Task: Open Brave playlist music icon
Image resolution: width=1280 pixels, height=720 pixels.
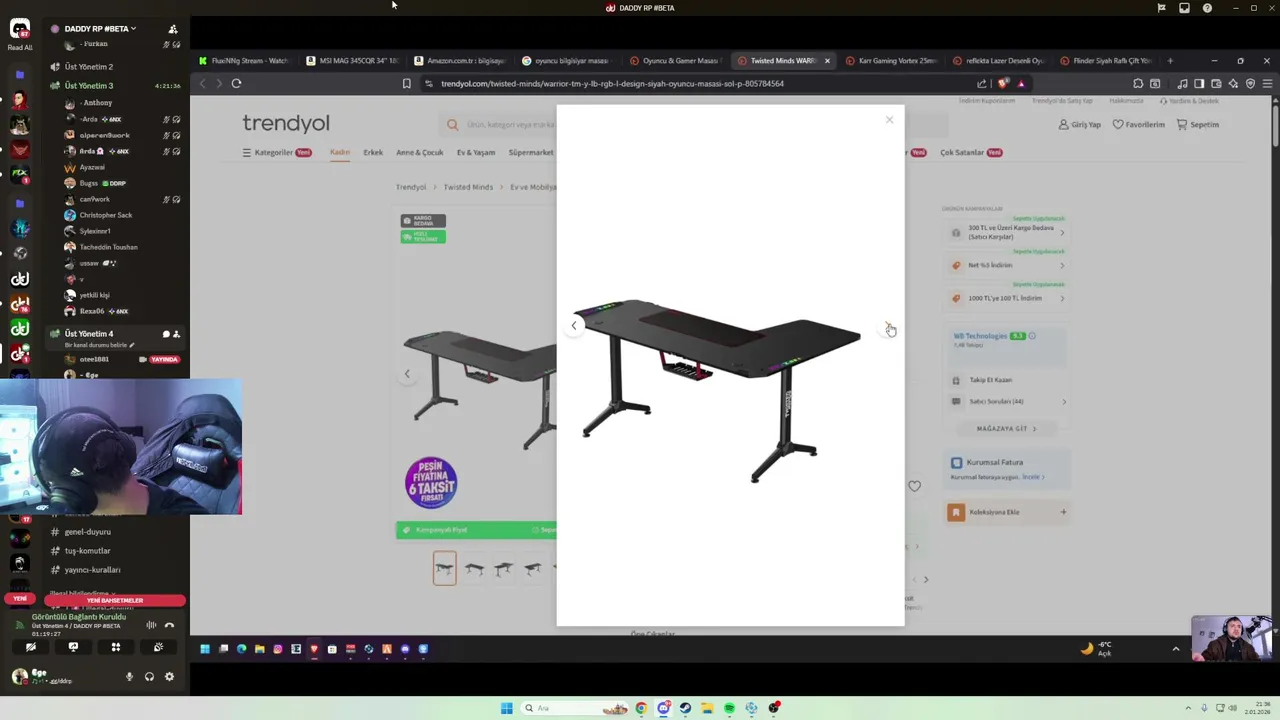Action: point(1182,84)
